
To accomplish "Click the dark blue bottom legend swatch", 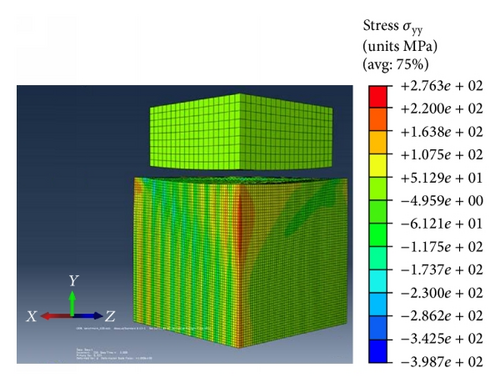I will tap(378, 351).
